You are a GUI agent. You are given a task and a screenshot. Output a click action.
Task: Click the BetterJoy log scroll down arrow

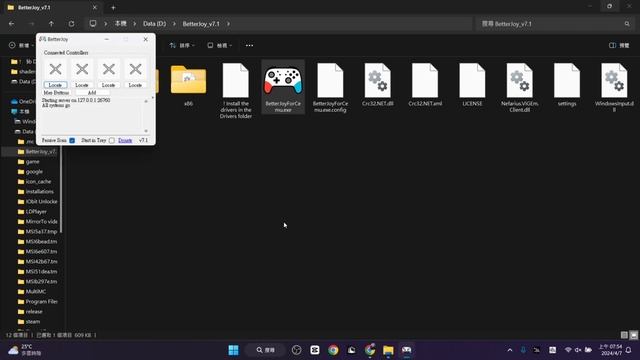[146, 131]
